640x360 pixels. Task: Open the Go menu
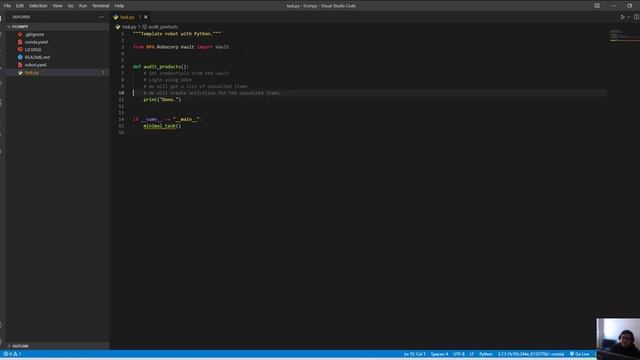click(71, 6)
